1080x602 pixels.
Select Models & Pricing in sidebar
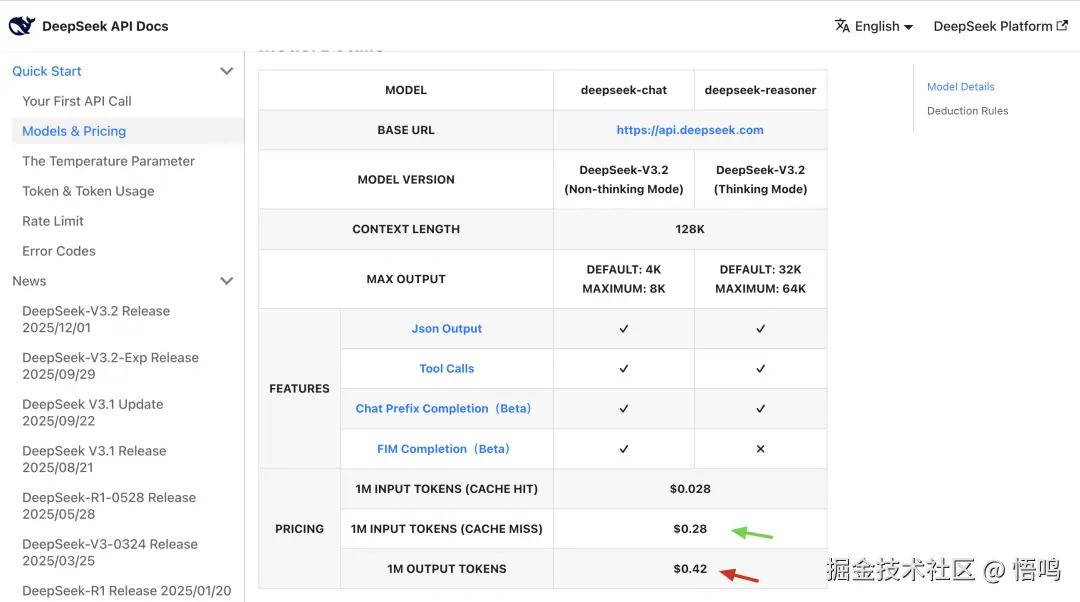point(74,131)
